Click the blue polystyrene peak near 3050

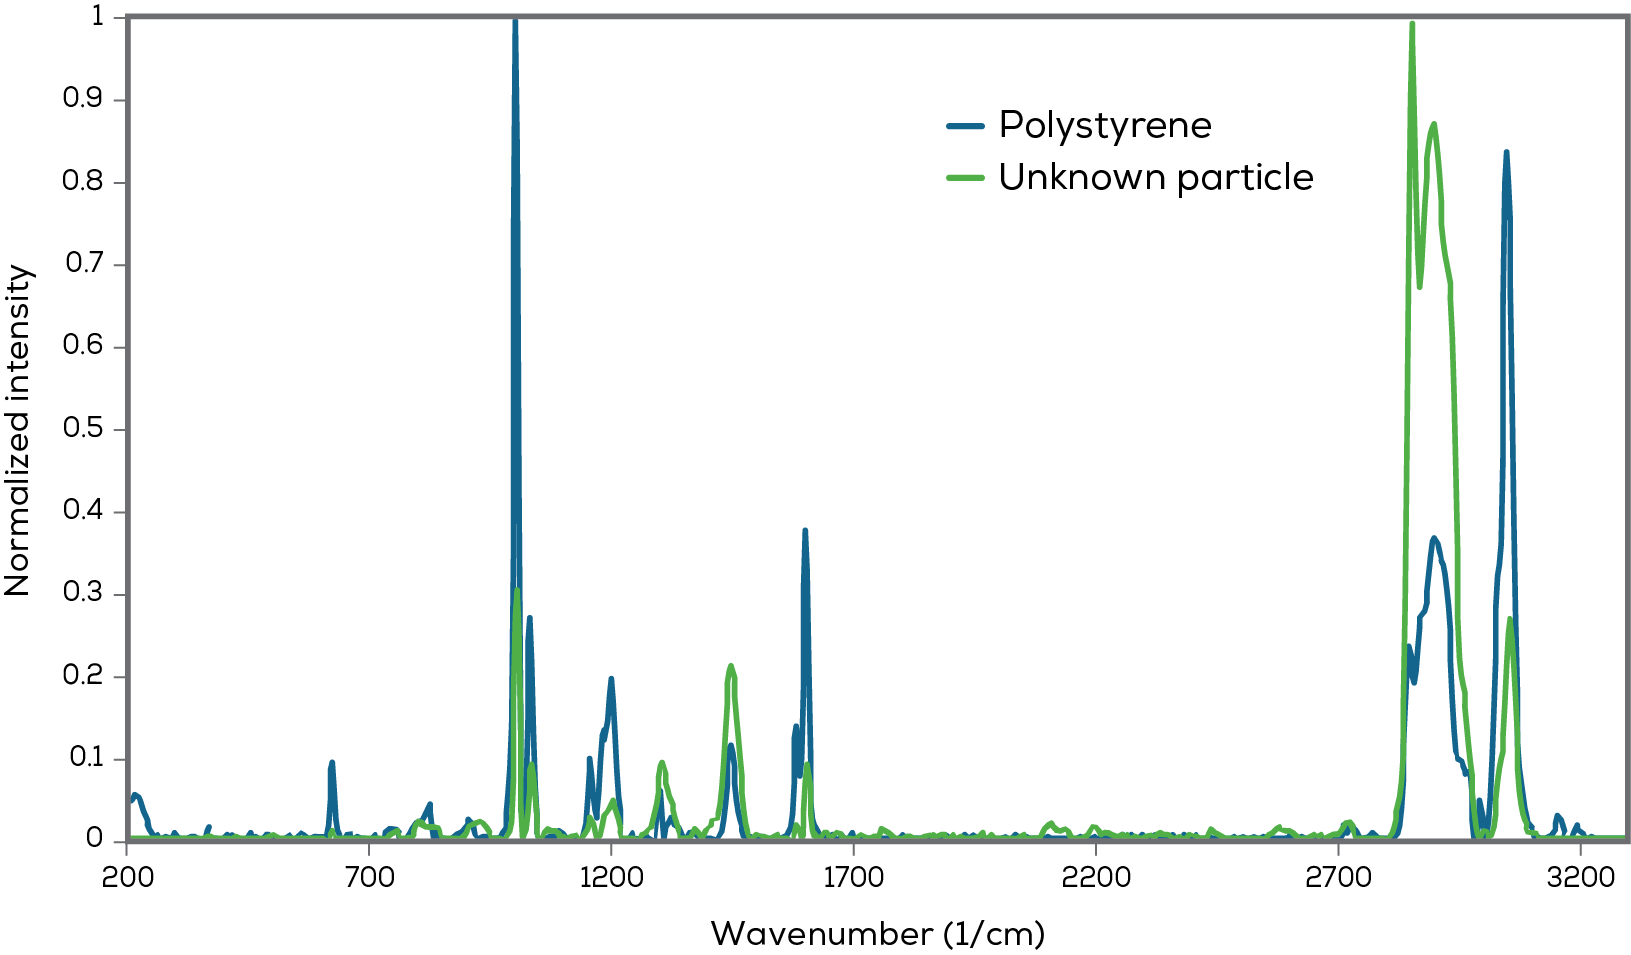(1506, 153)
